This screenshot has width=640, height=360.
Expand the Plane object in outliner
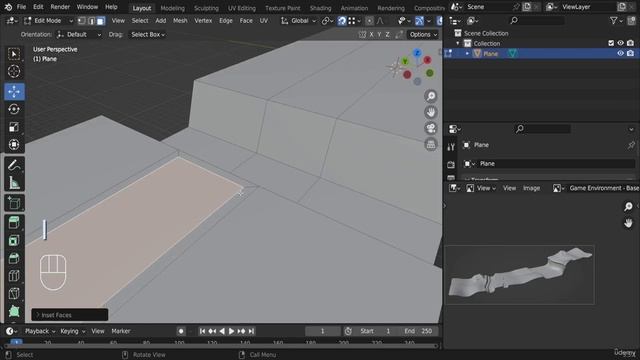[467, 53]
